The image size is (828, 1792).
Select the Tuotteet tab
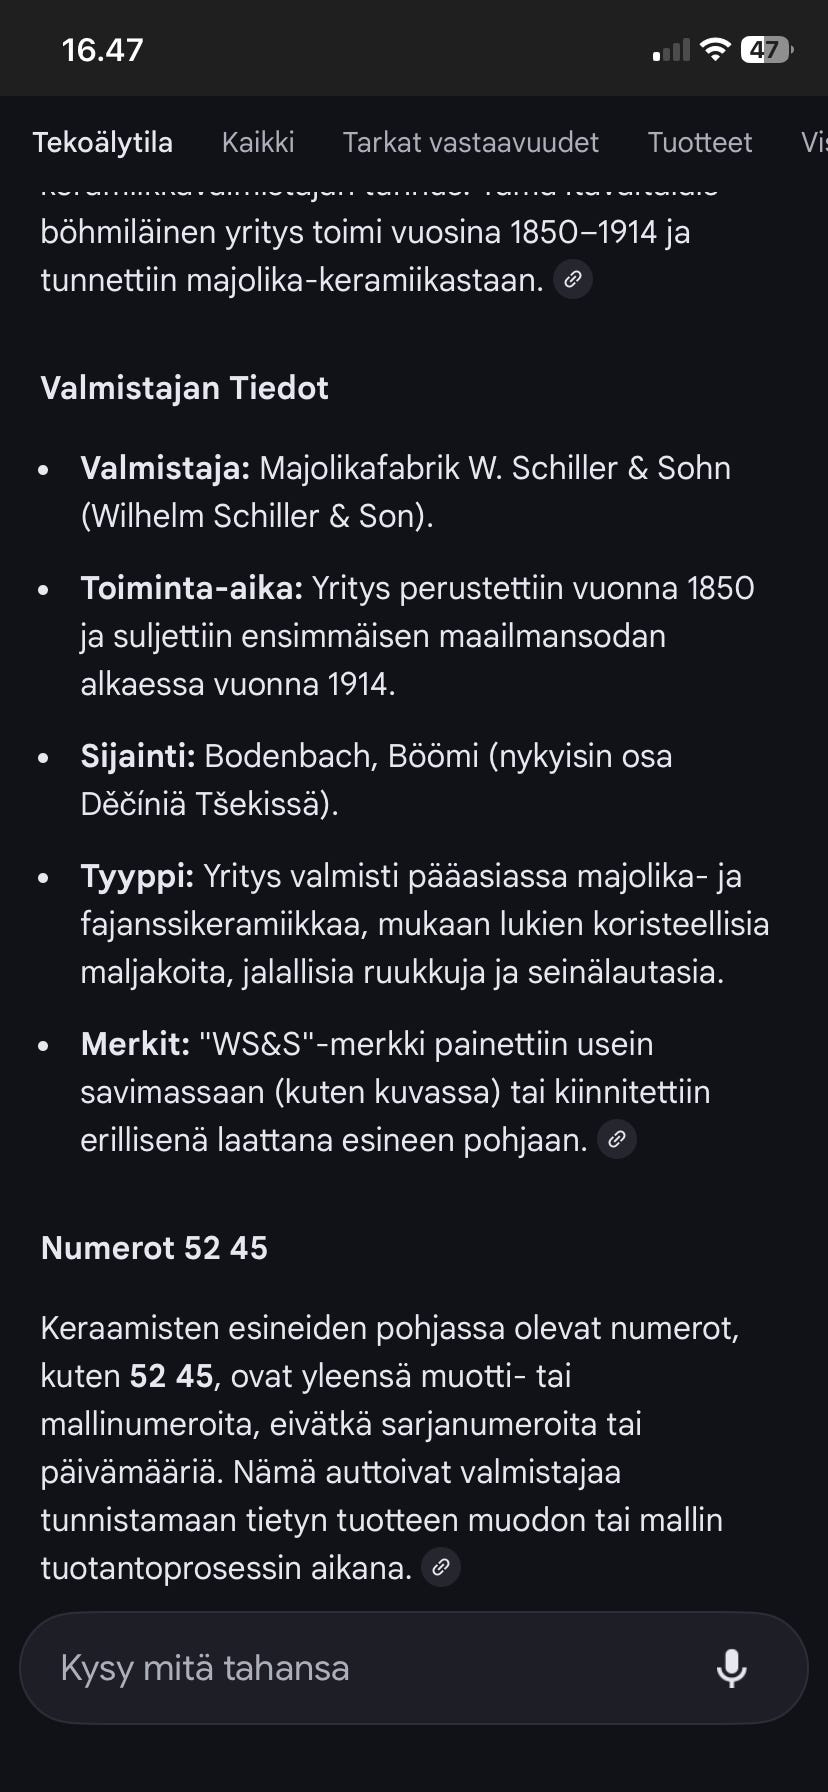click(x=700, y=142)
